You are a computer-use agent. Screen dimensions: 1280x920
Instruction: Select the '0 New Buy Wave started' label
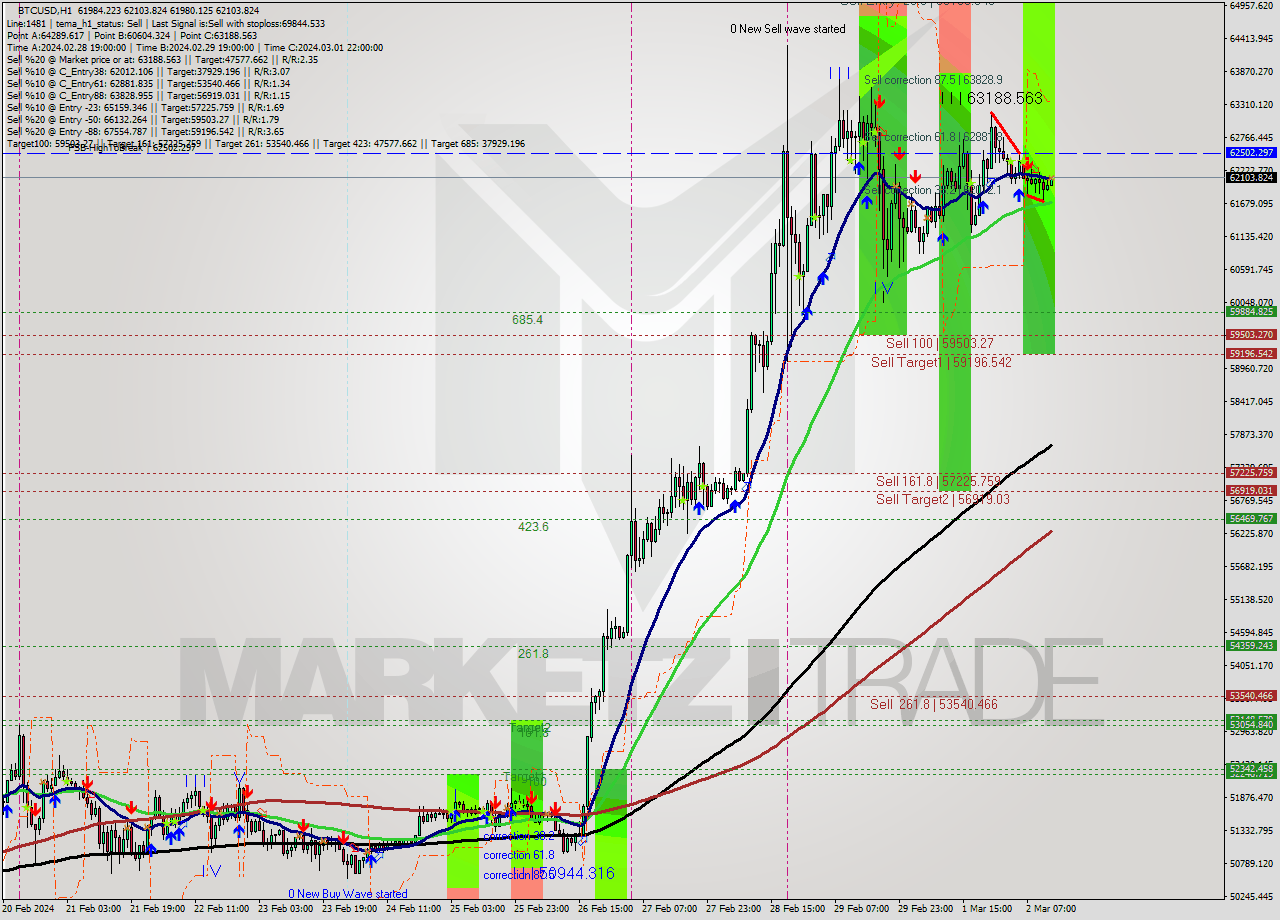coord(348,894)
